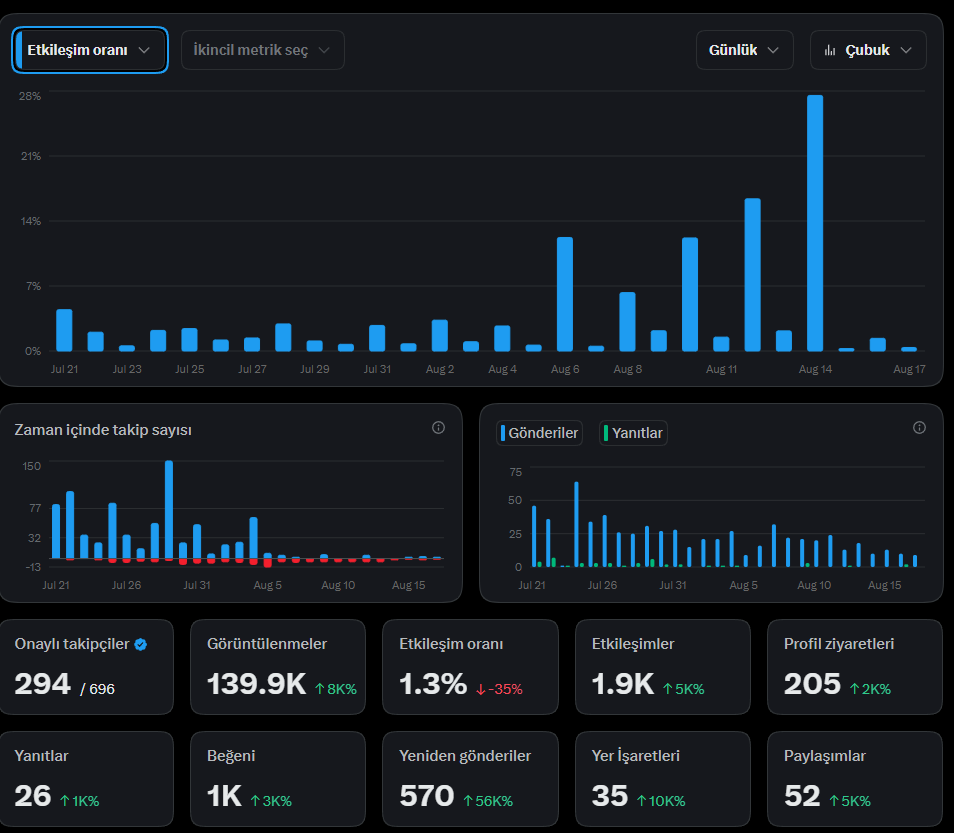Toggle the Yanıtlar series in chart legend
954x833 pixels.
633,433
